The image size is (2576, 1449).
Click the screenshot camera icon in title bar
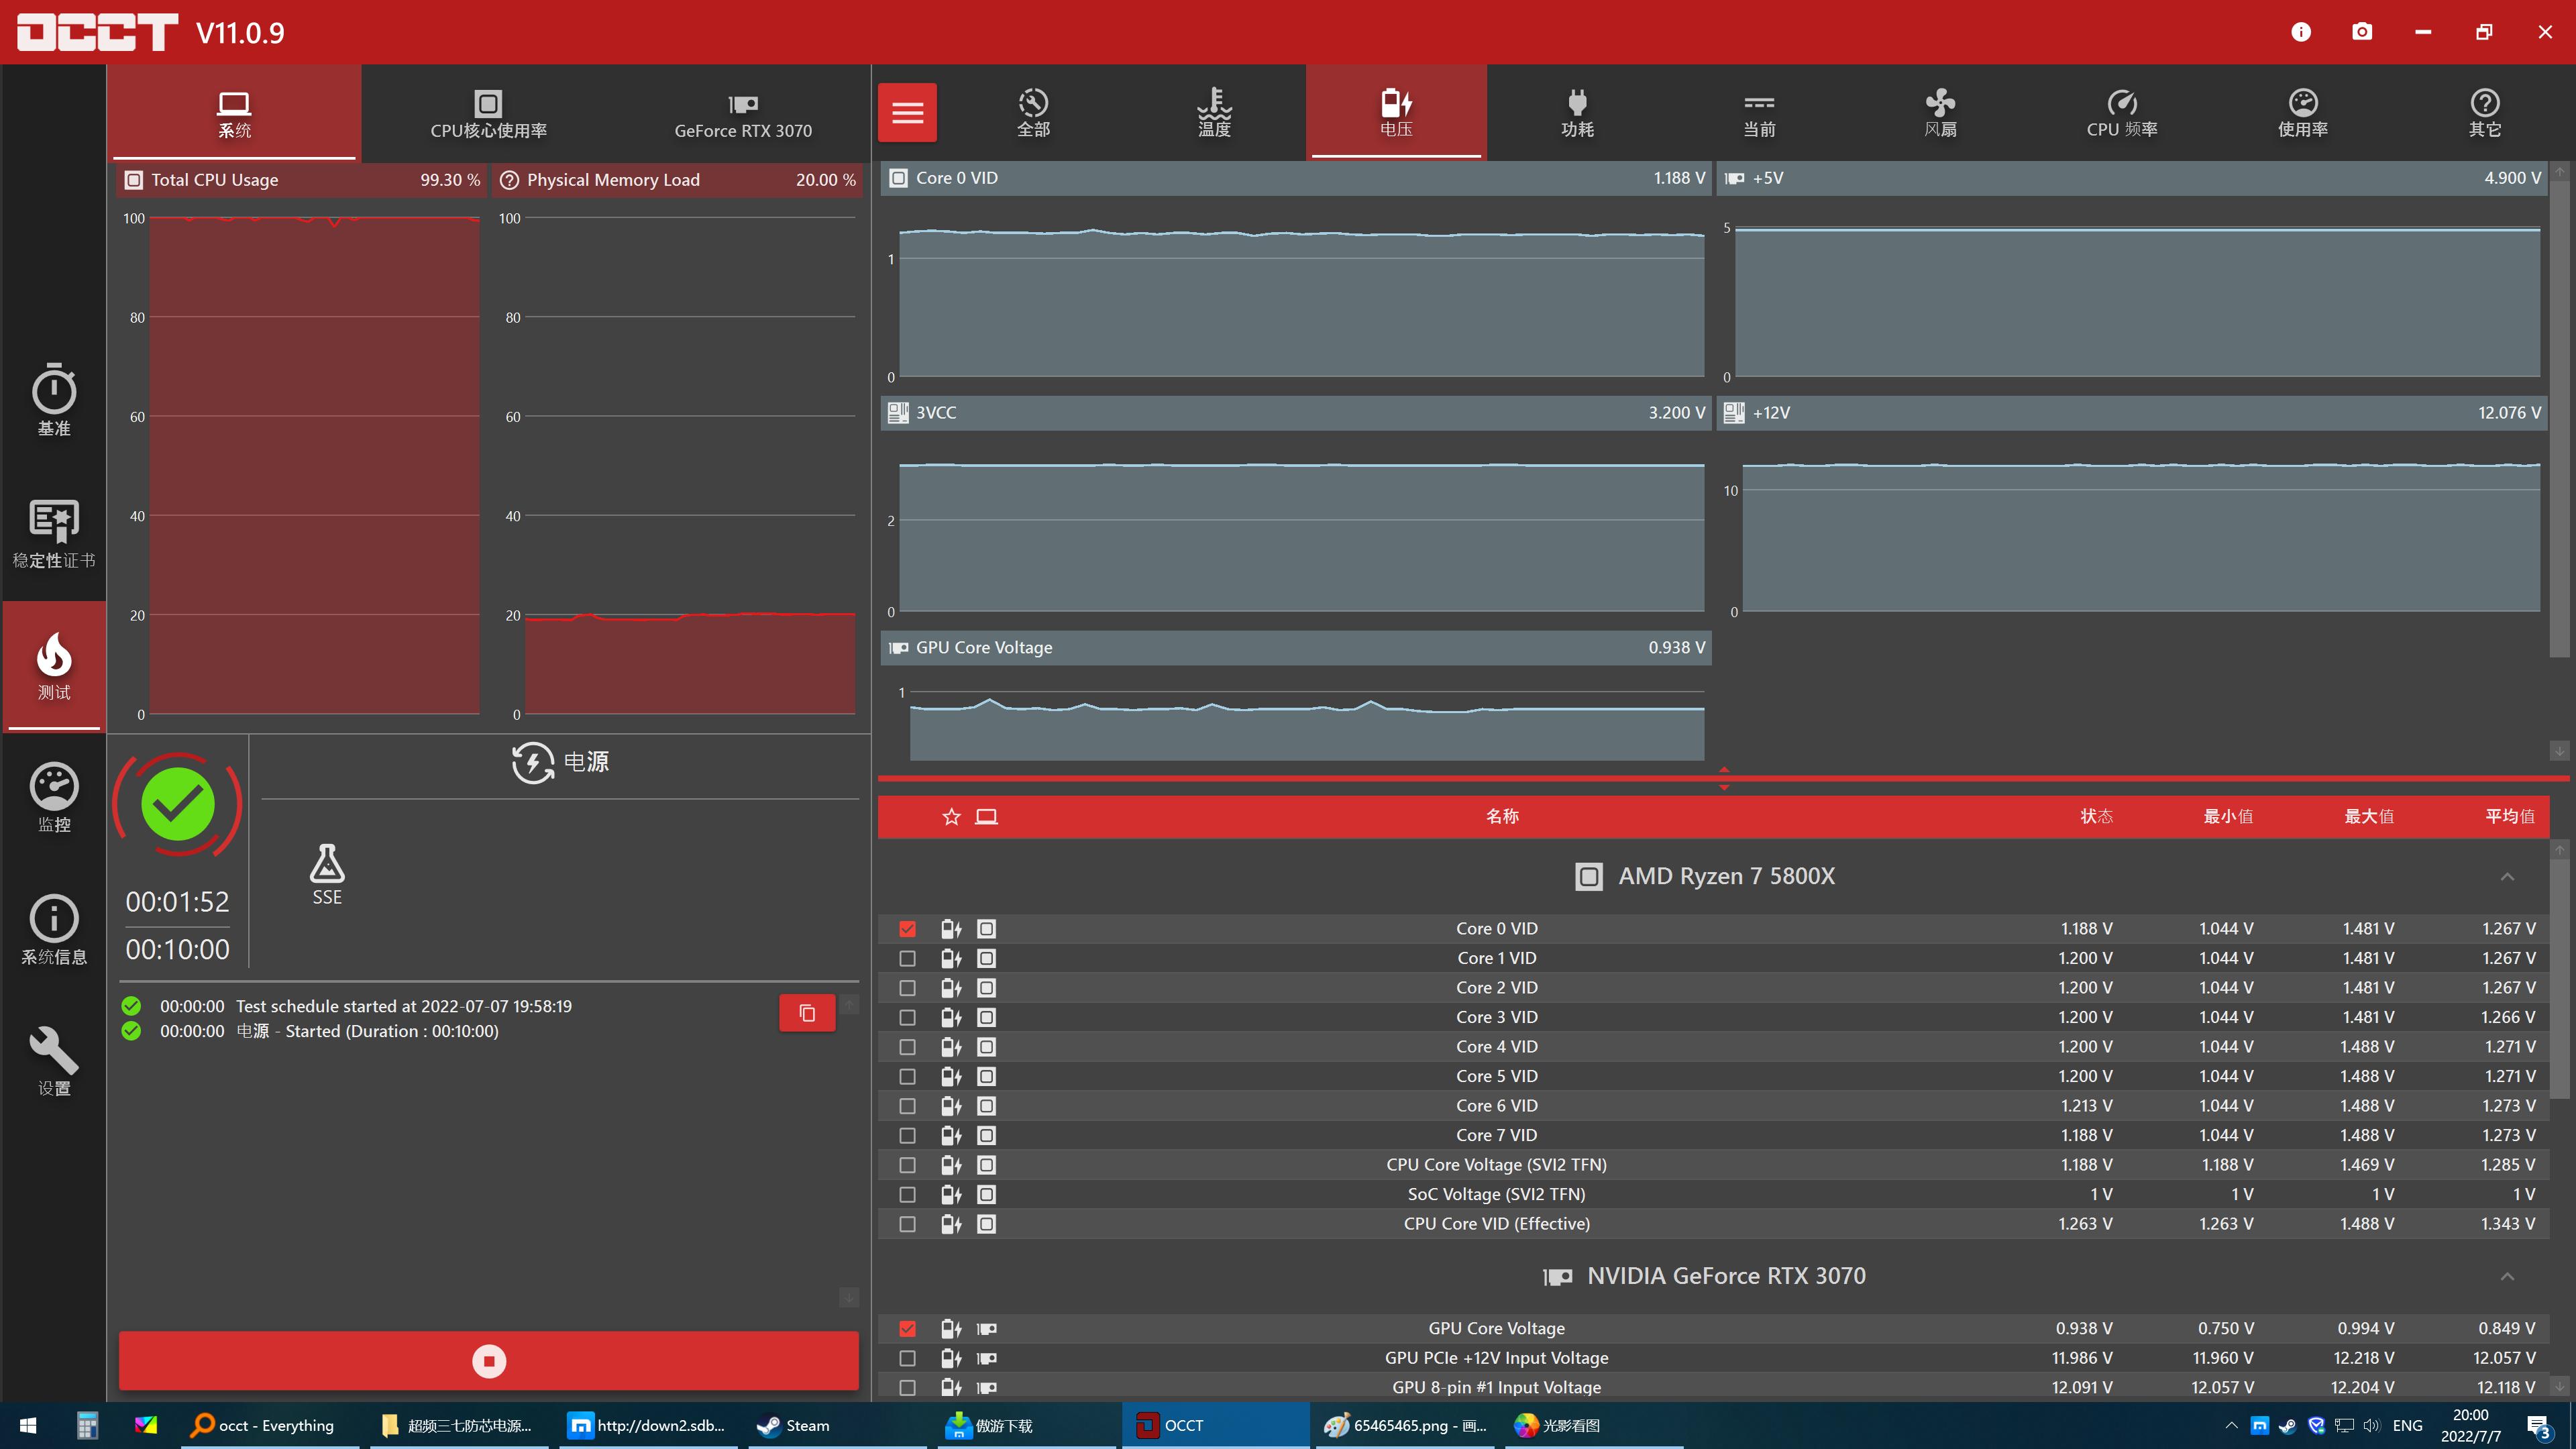pos(2362,32)
